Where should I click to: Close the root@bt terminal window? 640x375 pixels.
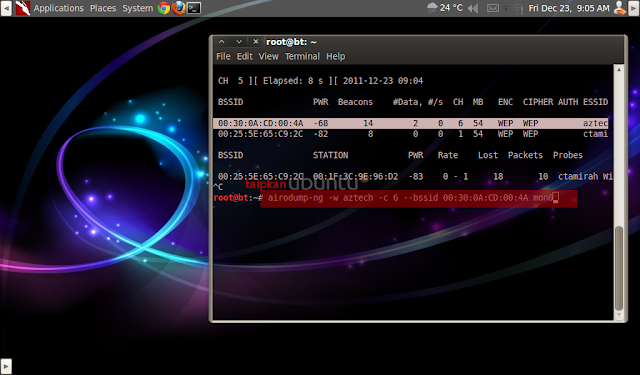tap(256, 42)
